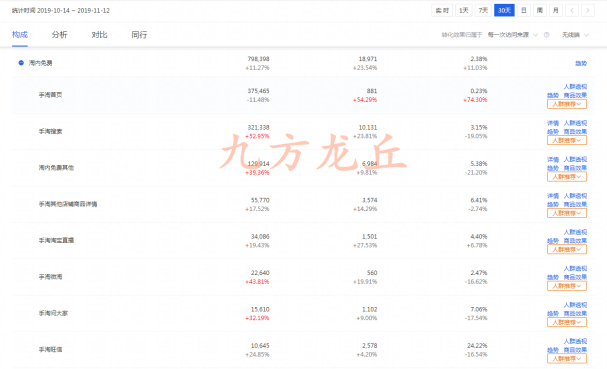Open 趋势 for 手淘微淘 row
The image size is (607, 369).
tap(553, 277)
